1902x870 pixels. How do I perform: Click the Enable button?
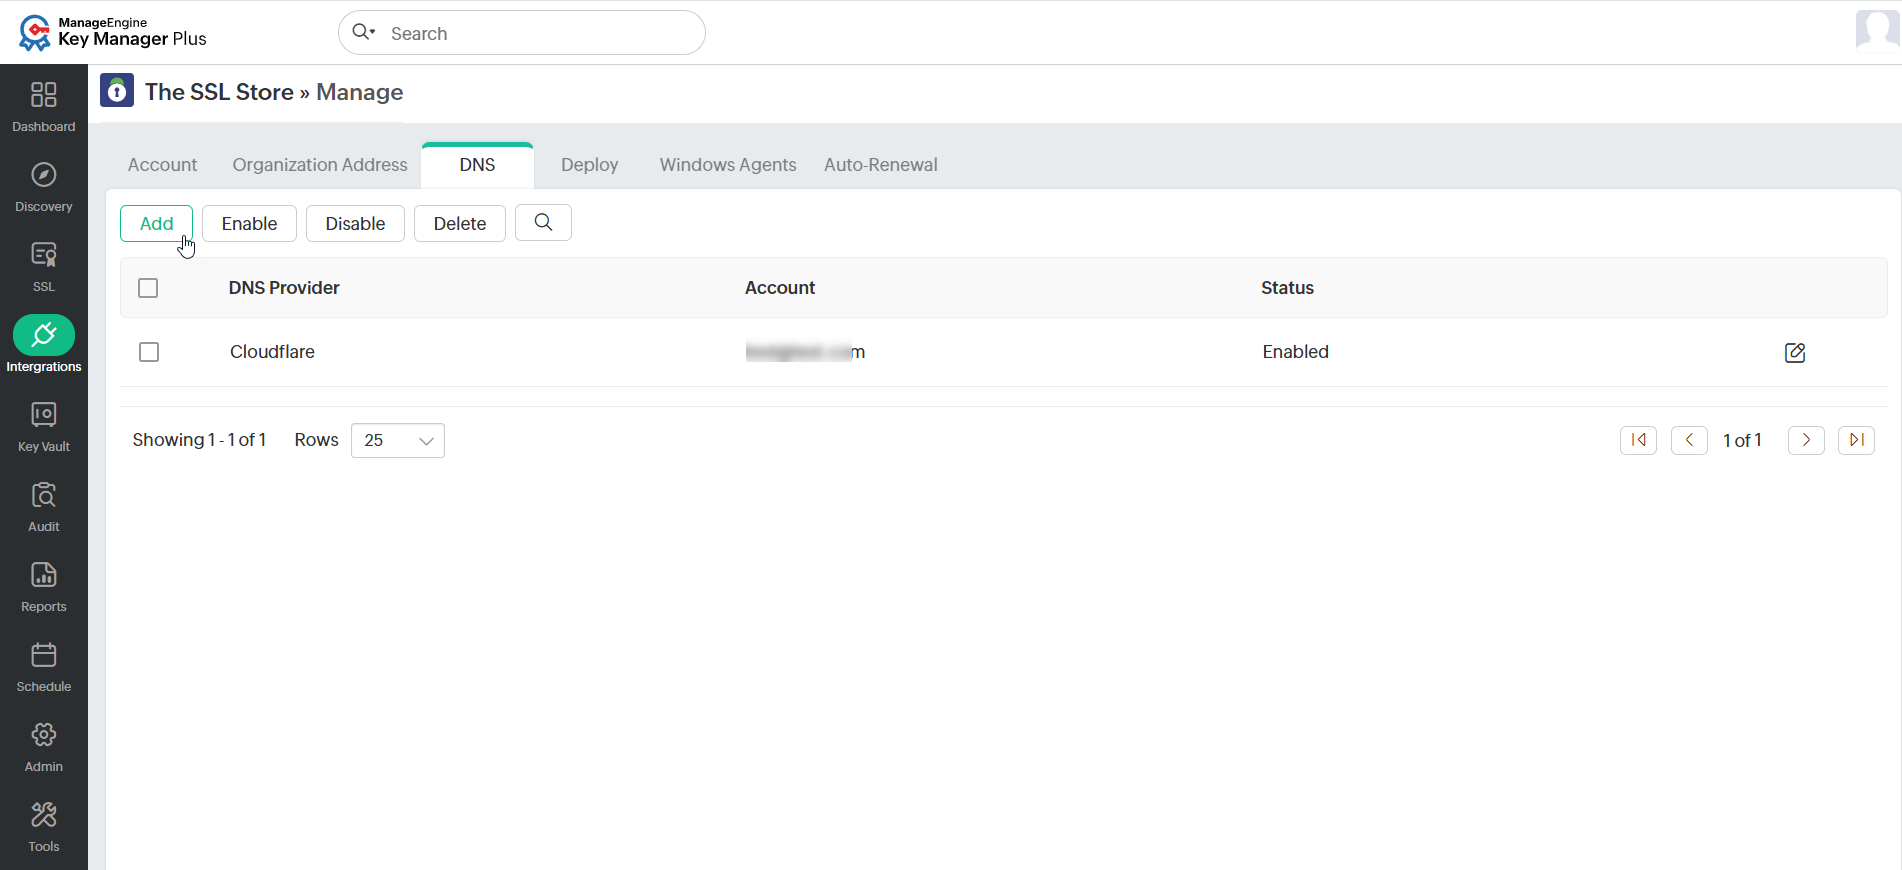(x=249, y=224)
